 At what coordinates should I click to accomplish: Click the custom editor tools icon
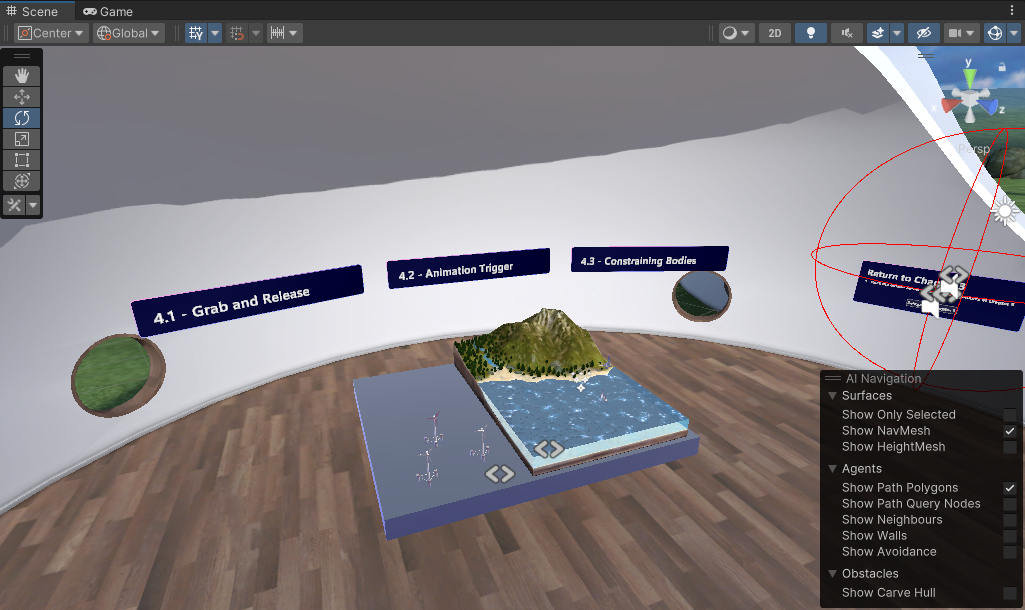pos(14,205)
